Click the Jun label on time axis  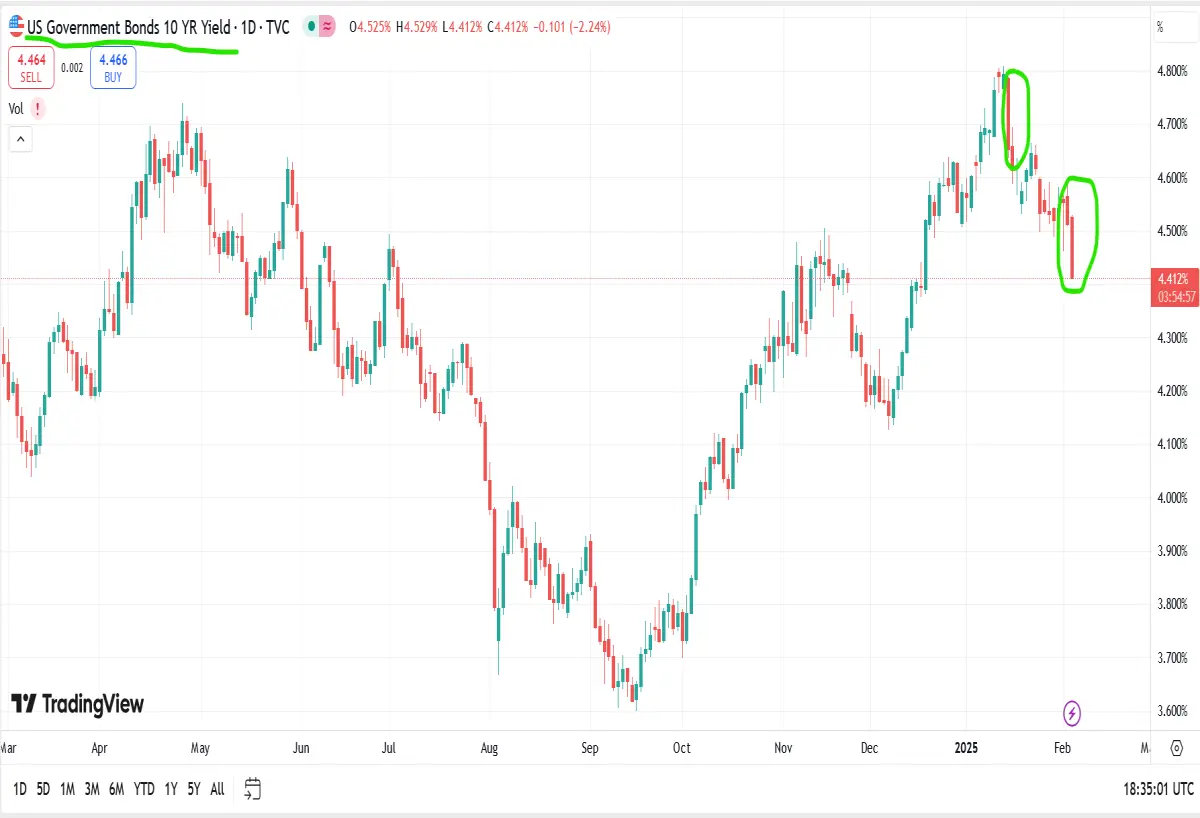[301, 748]
